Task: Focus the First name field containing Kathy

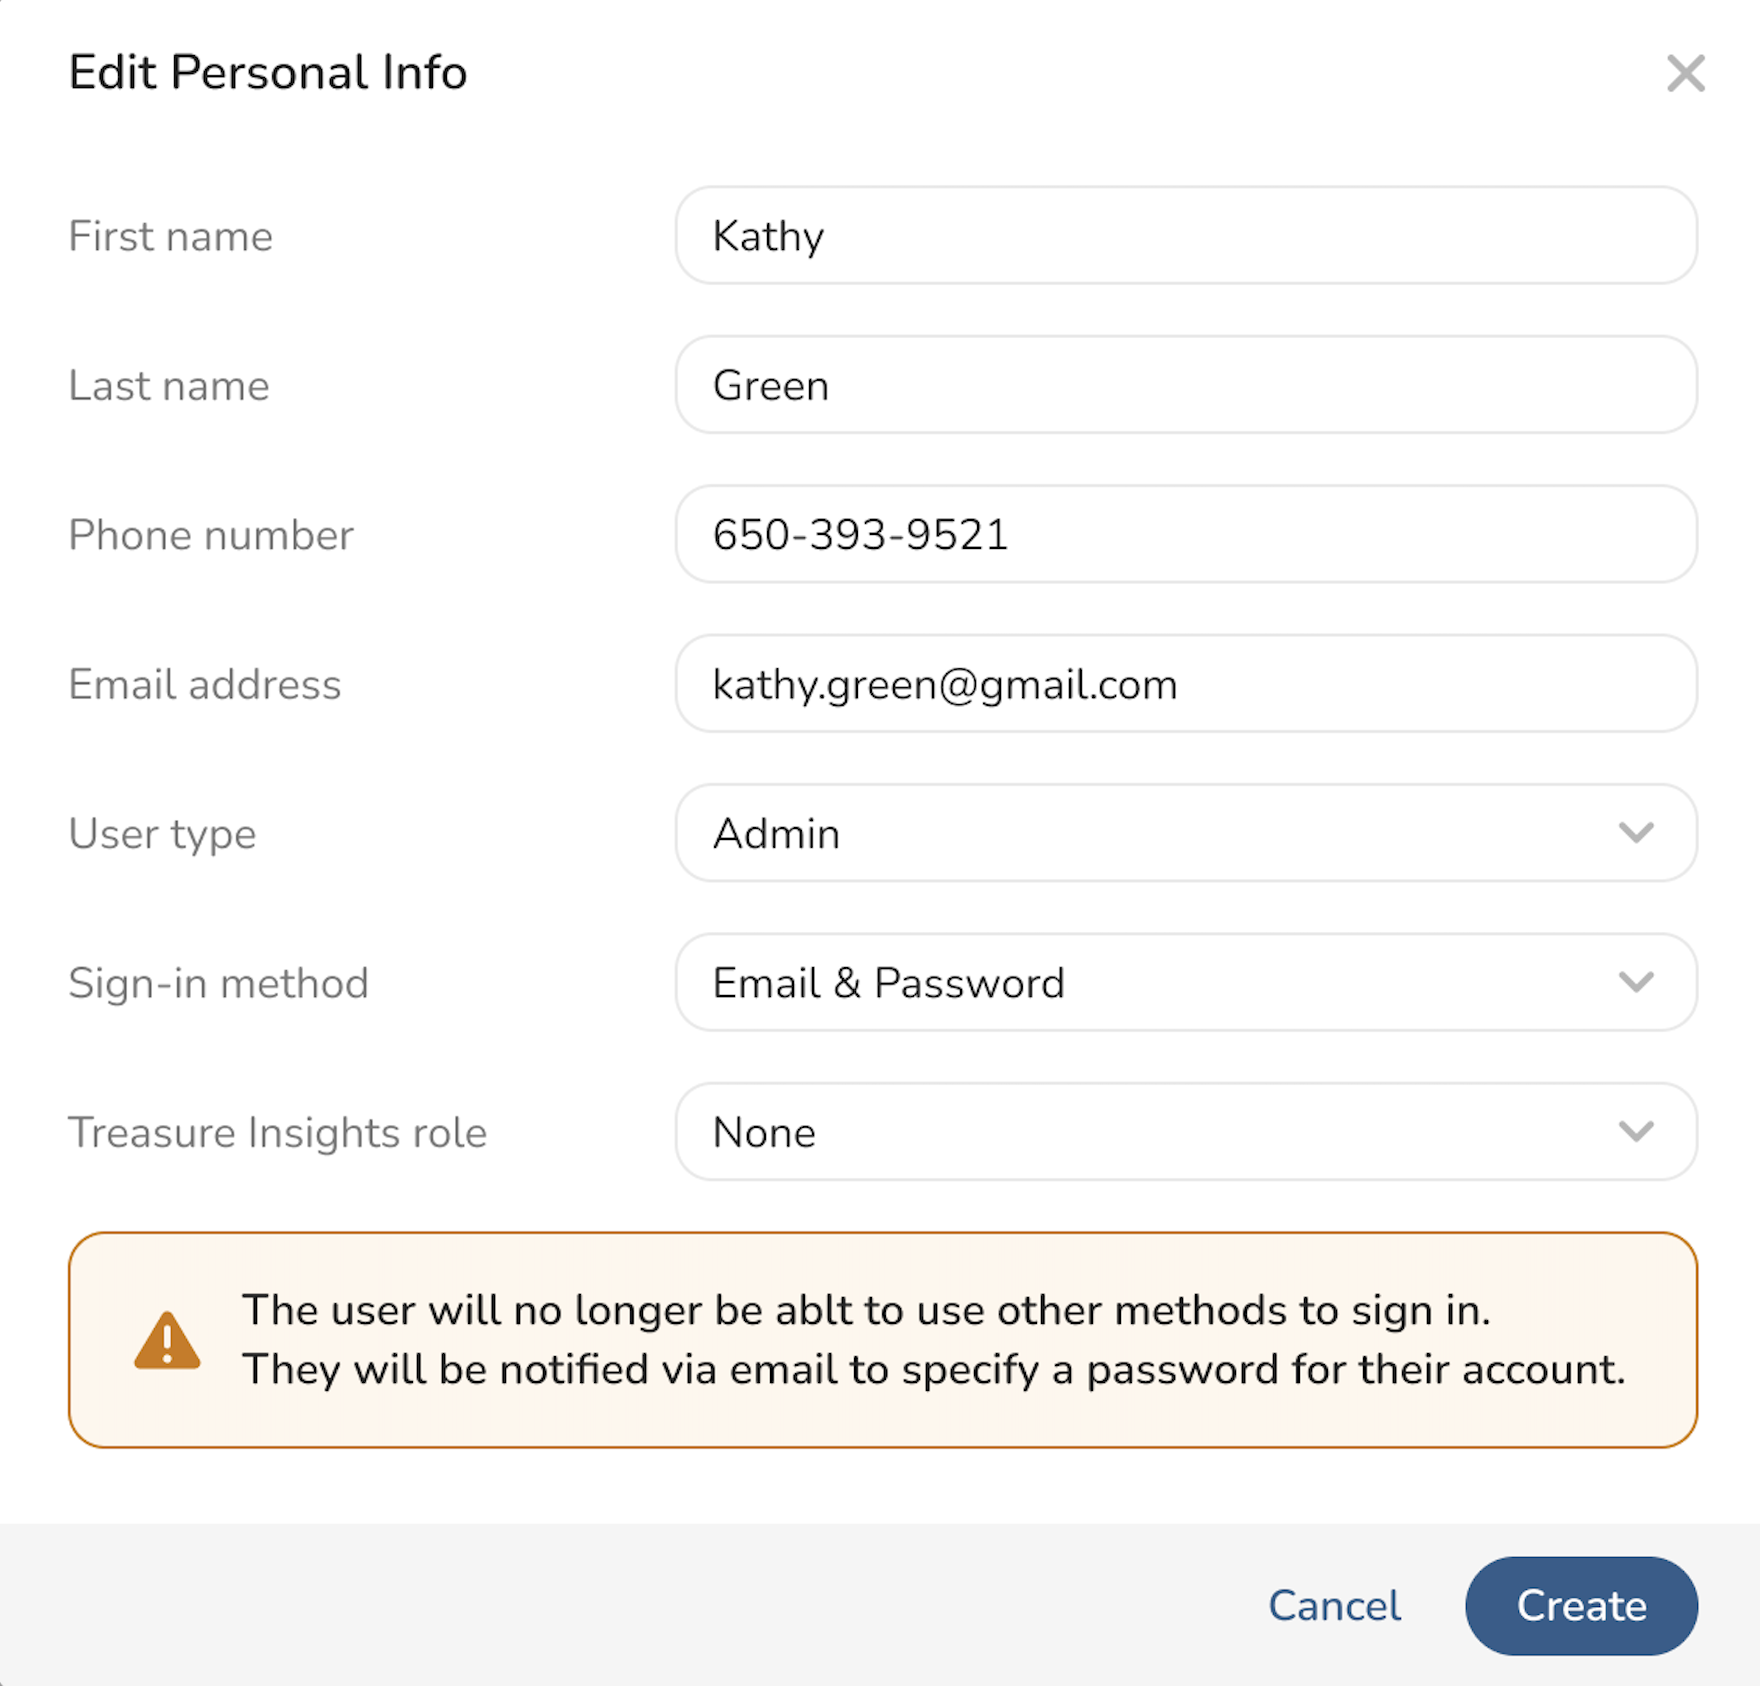Action: [x=1185, y=236]
